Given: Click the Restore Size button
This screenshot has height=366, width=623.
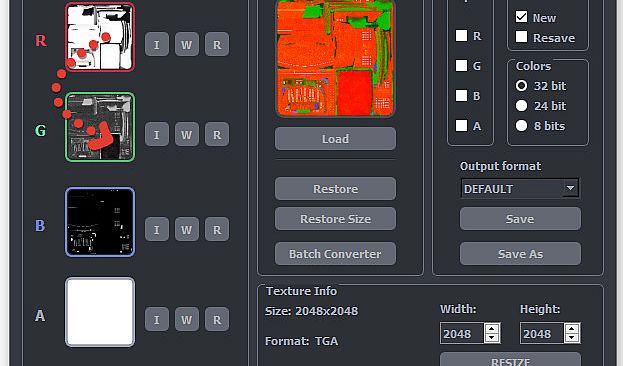Looking at the screenshot, I should [335, 219].
